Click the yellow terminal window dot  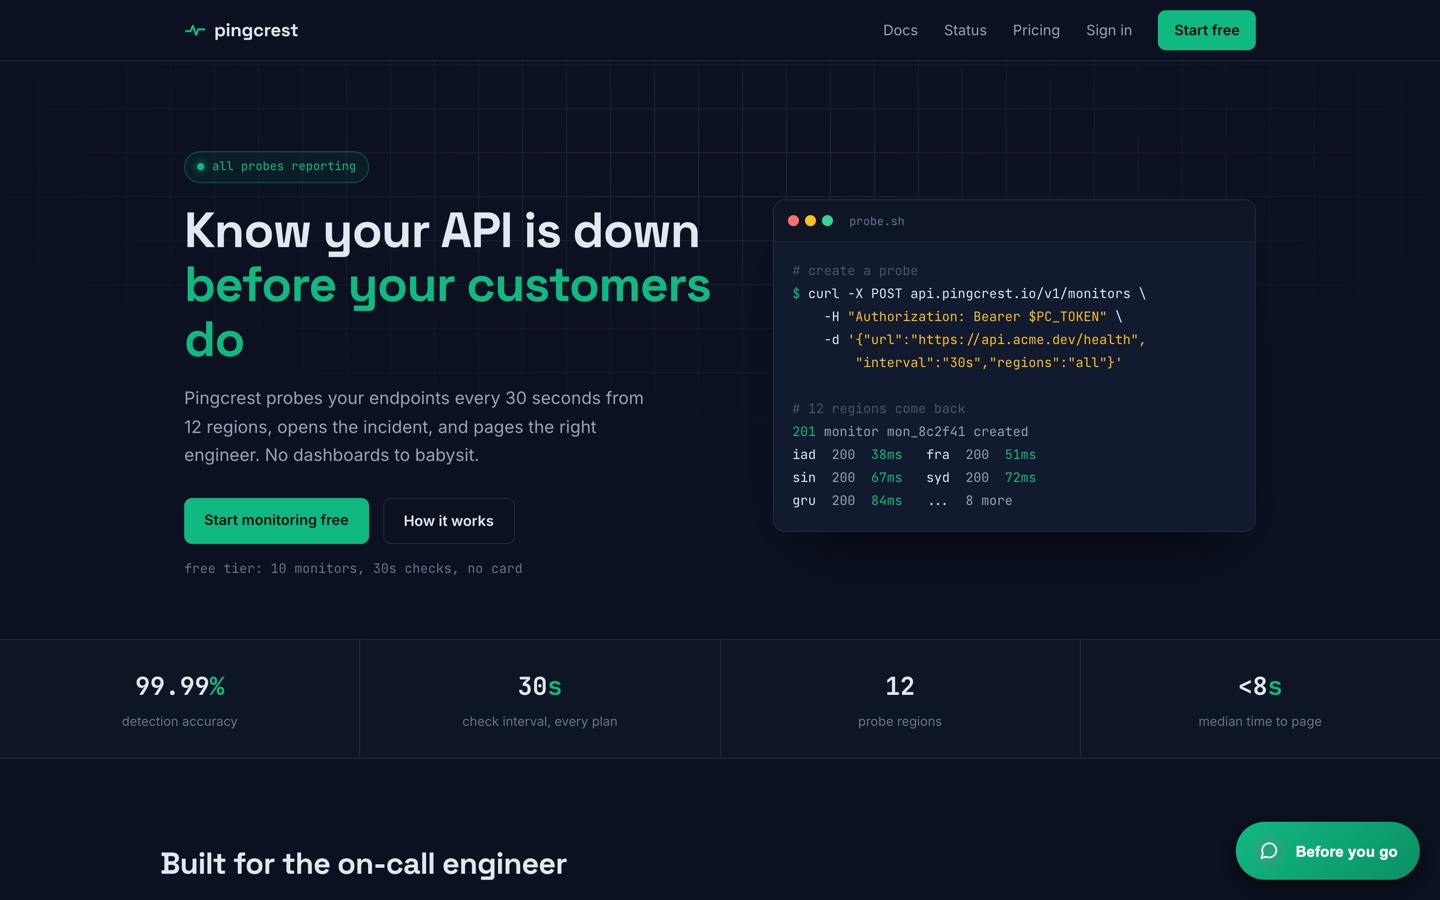(x=811, y=221)
